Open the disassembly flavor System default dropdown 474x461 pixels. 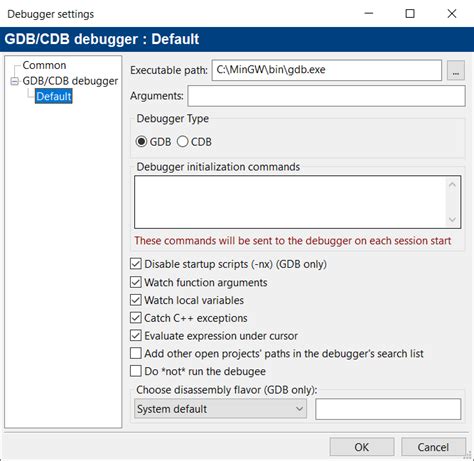click(x=220, y=409)
